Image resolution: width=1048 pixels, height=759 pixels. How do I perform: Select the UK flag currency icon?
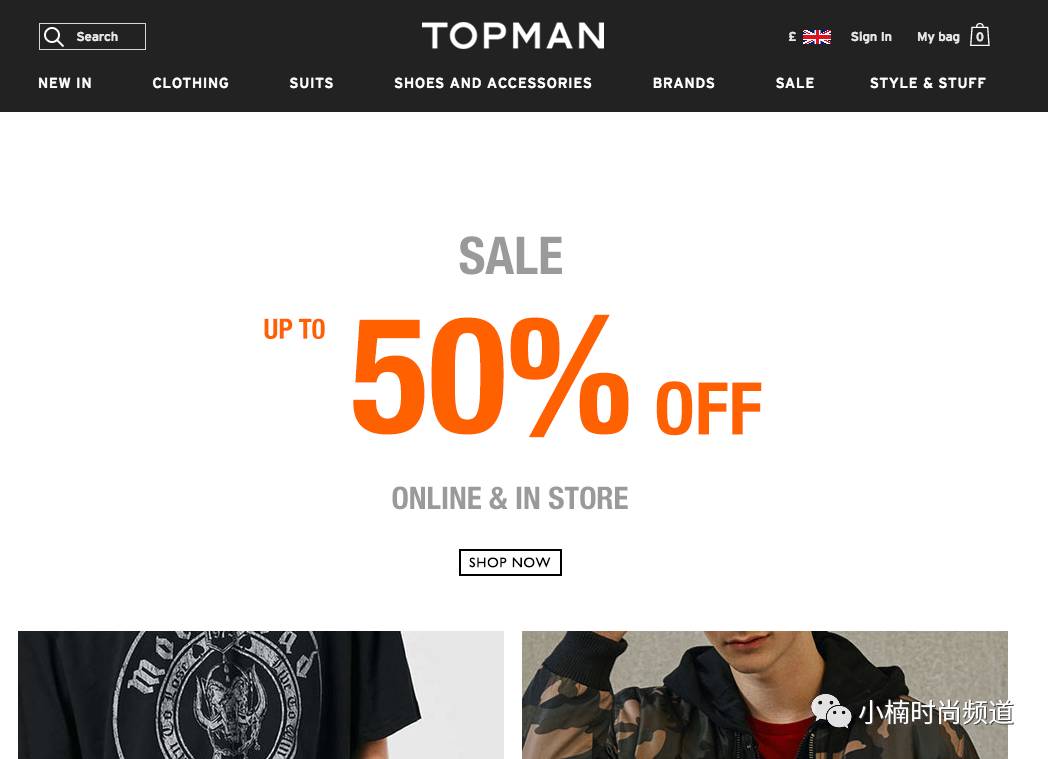(x=816, y=37)
